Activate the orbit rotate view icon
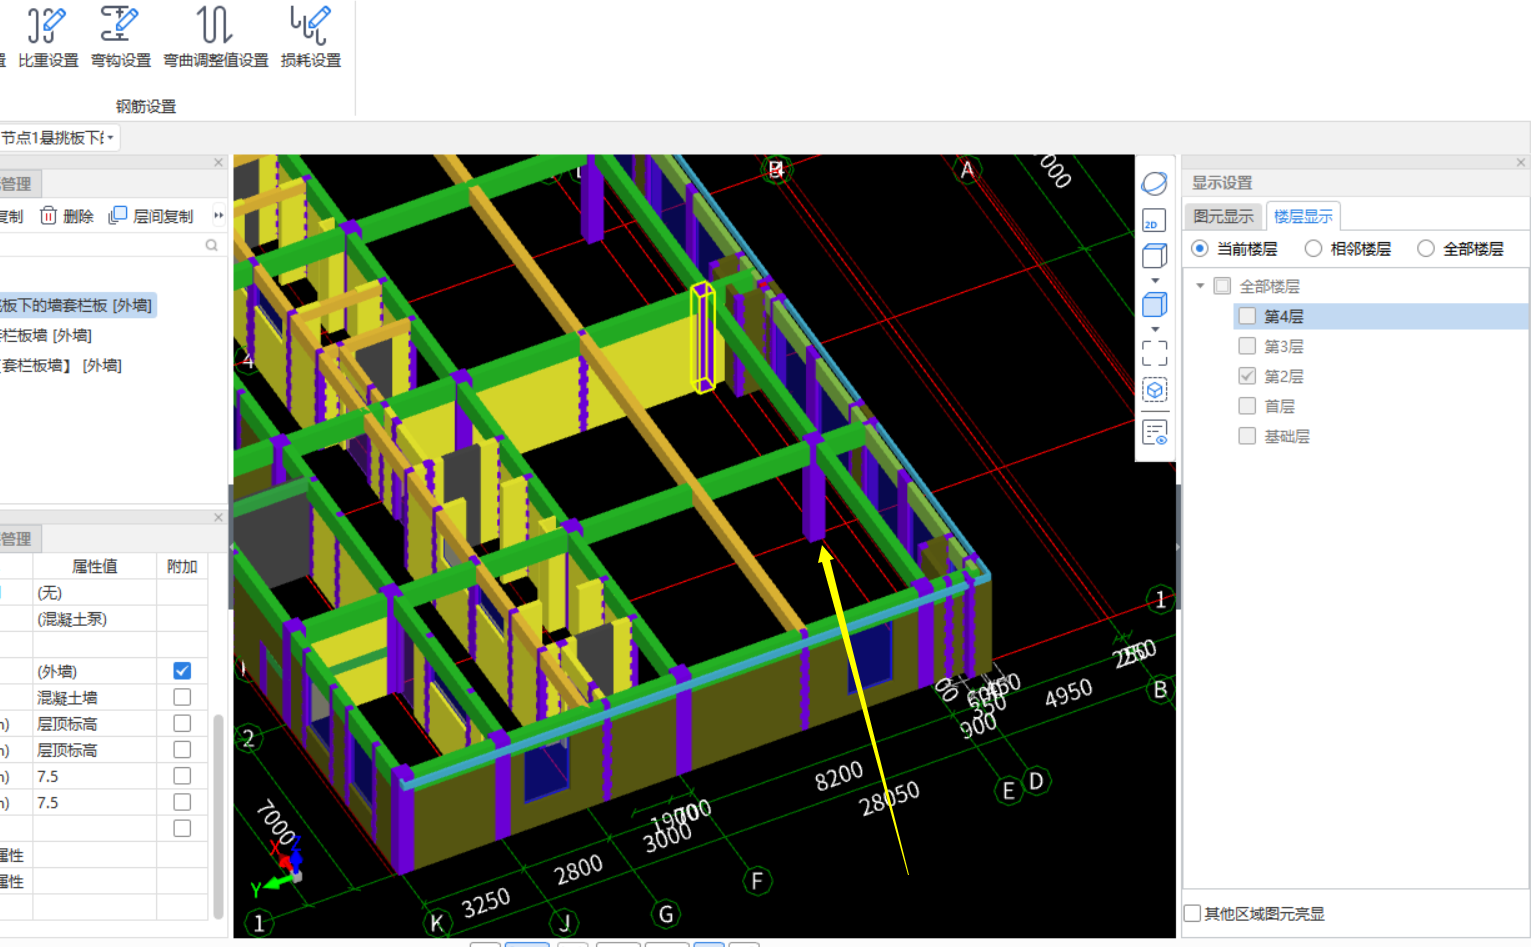1531x947 pixels. tap(1154, 183)
